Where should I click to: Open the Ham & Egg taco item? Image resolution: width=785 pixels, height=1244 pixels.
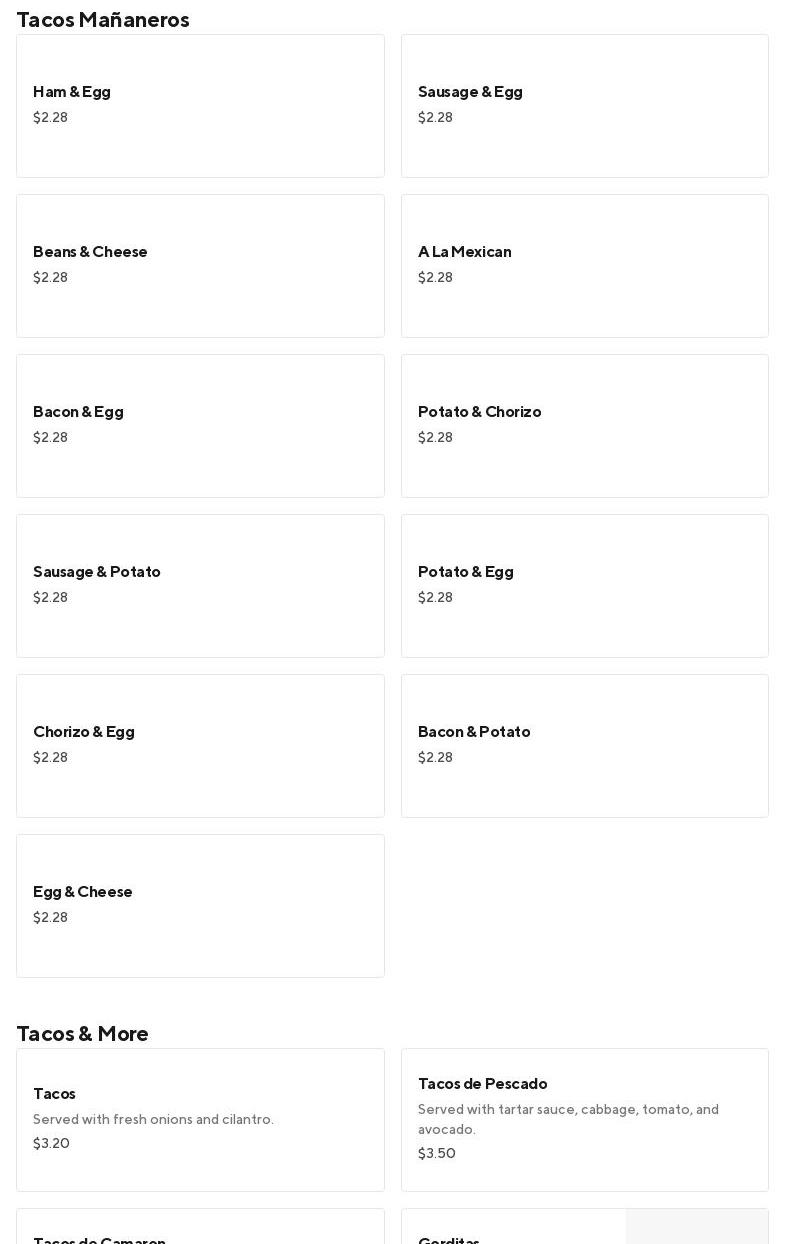[200, 106]
